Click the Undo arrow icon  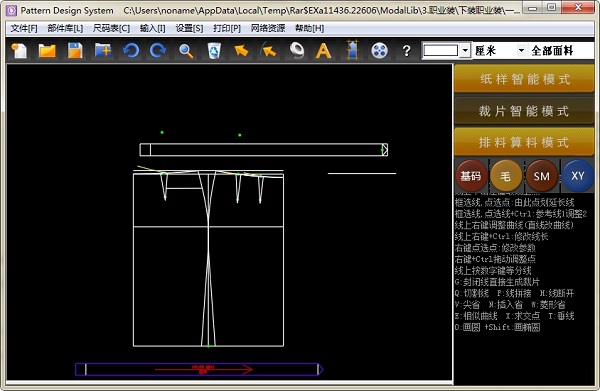click(x=131, y=51)
